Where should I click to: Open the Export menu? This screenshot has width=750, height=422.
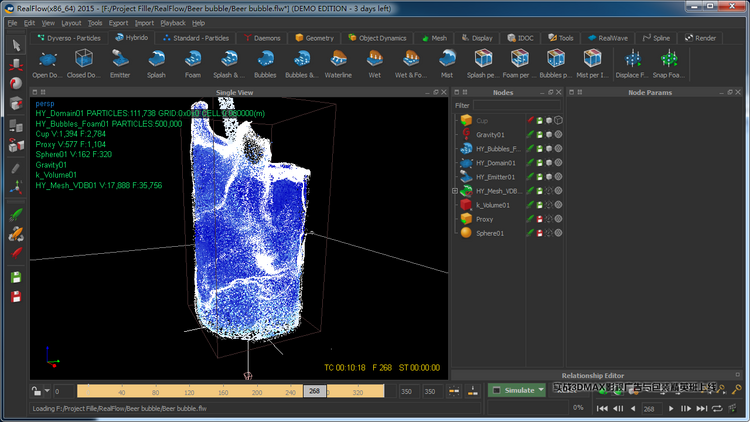[118, 23]
